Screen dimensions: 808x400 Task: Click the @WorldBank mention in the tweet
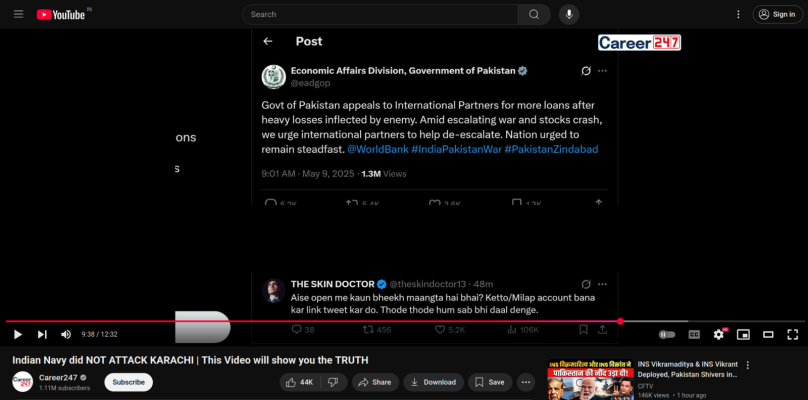tap(378, 149)
